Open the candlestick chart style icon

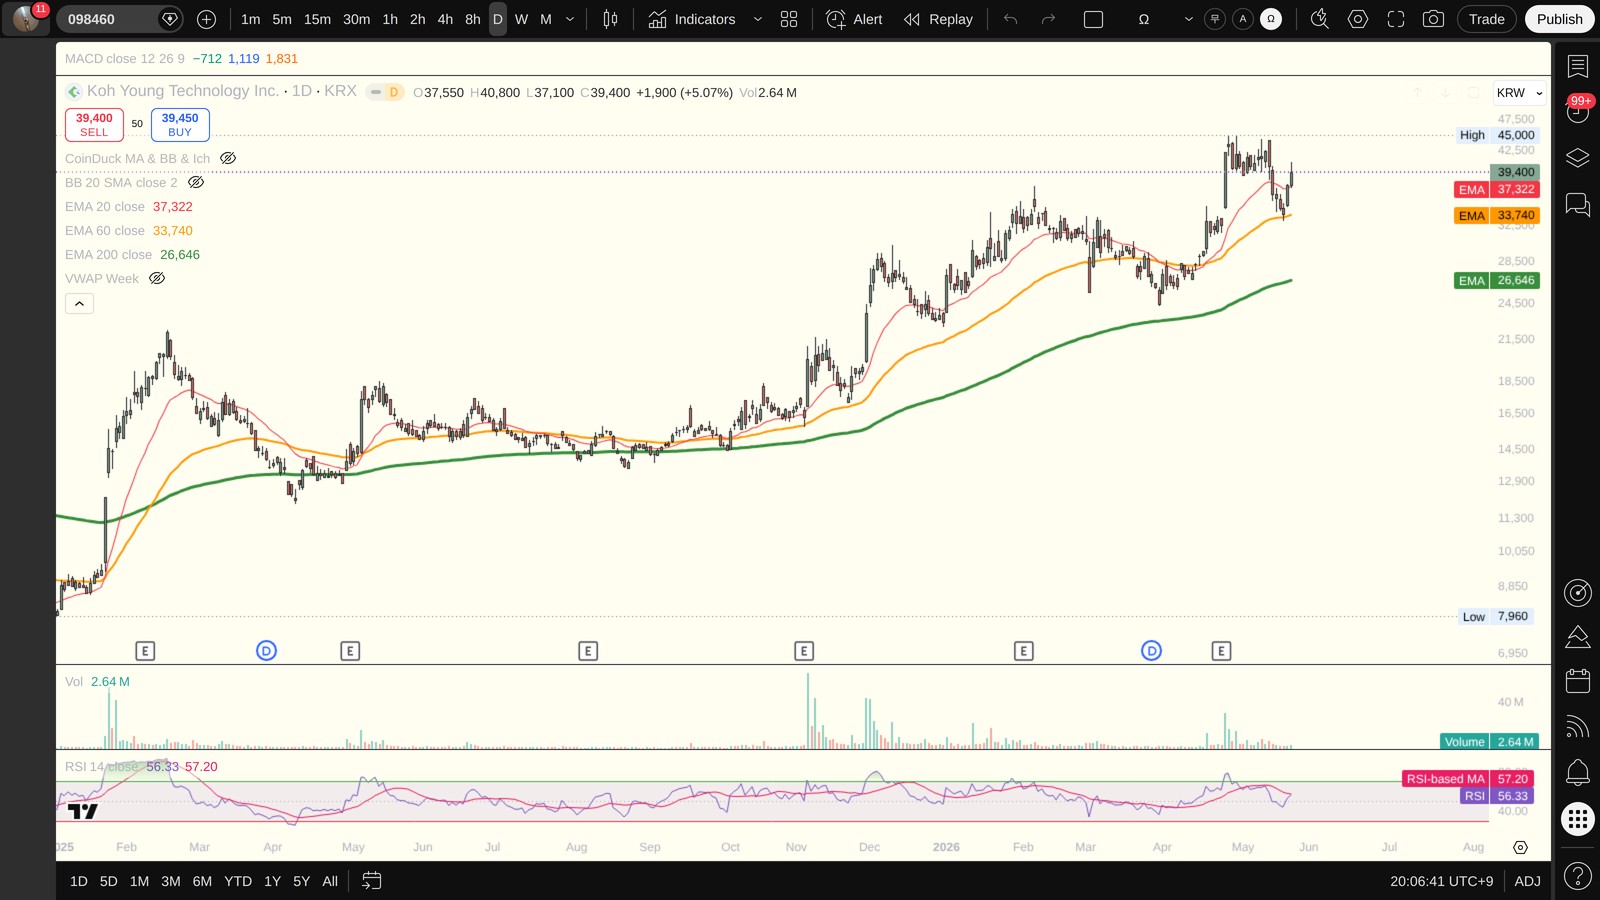coord(610,19)
